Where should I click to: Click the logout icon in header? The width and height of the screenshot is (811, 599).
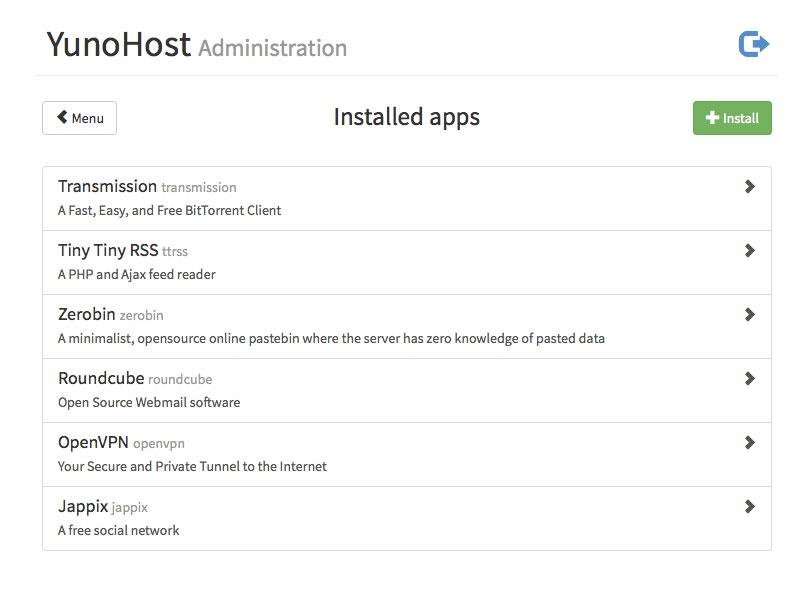[x=753, y=44]
